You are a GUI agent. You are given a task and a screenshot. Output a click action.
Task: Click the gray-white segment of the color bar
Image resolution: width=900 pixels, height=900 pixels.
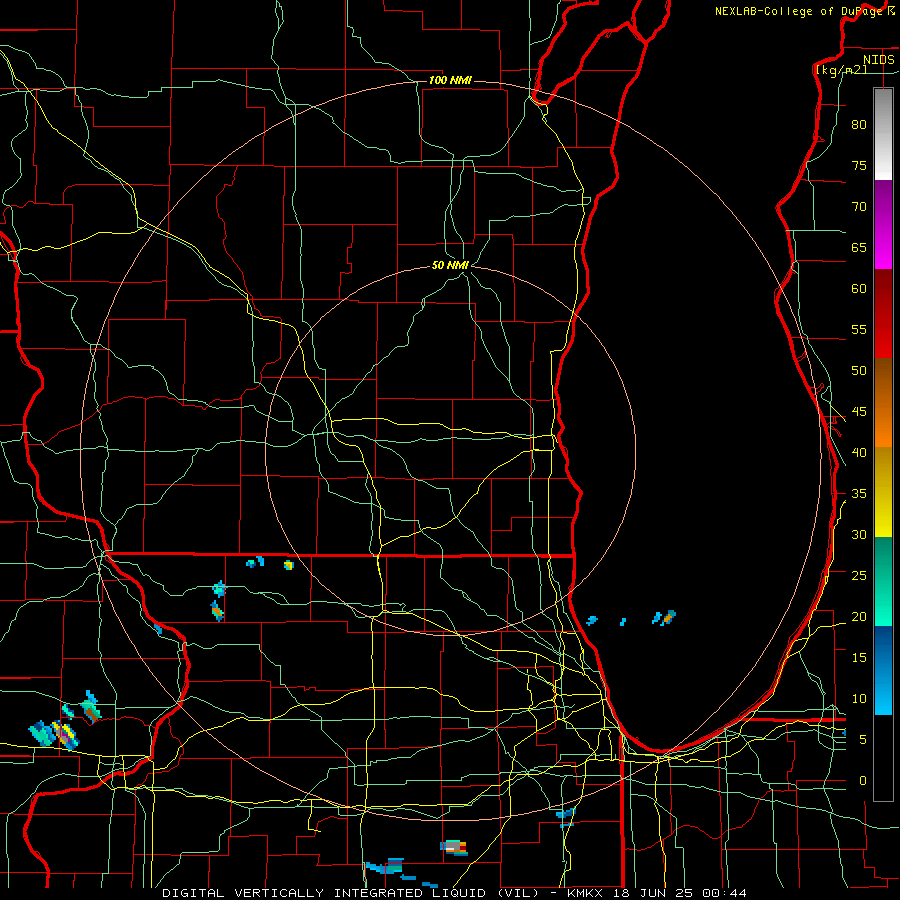click(883, 134)
